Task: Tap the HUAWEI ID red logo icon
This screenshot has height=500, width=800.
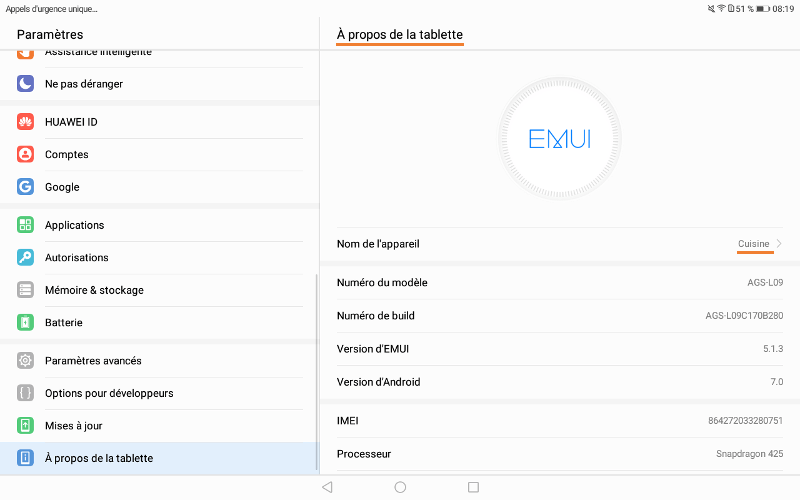Action: coord(26,122)
